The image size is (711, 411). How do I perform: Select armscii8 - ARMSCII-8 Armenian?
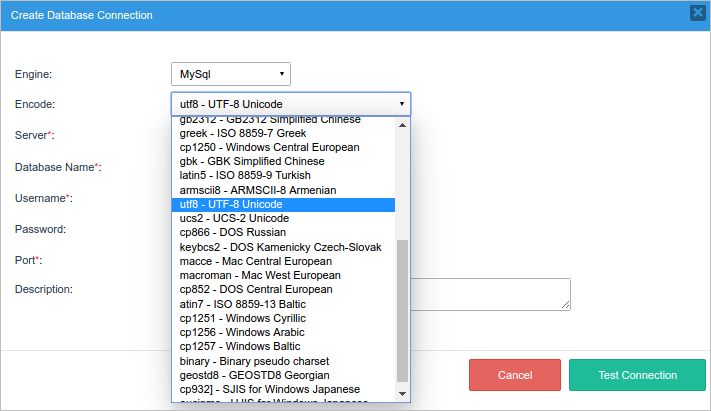click(257, 190)
